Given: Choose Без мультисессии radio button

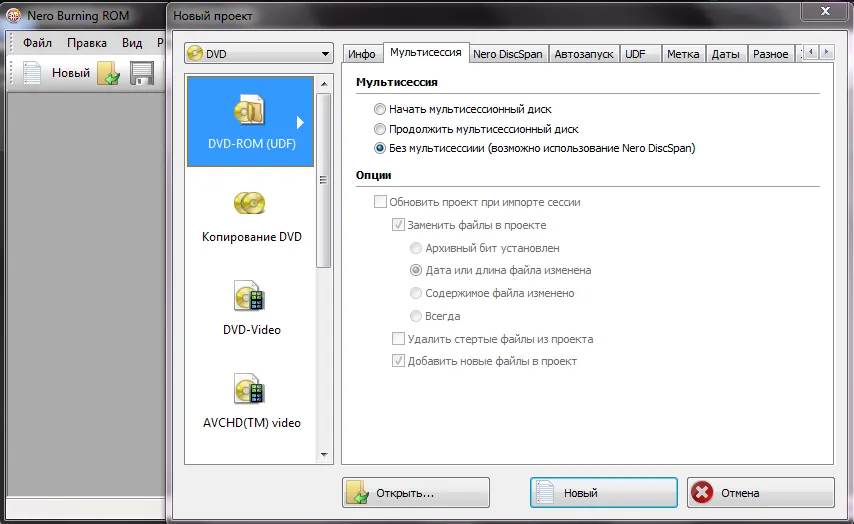Looking at the screenshot, I should click(380, 148).
